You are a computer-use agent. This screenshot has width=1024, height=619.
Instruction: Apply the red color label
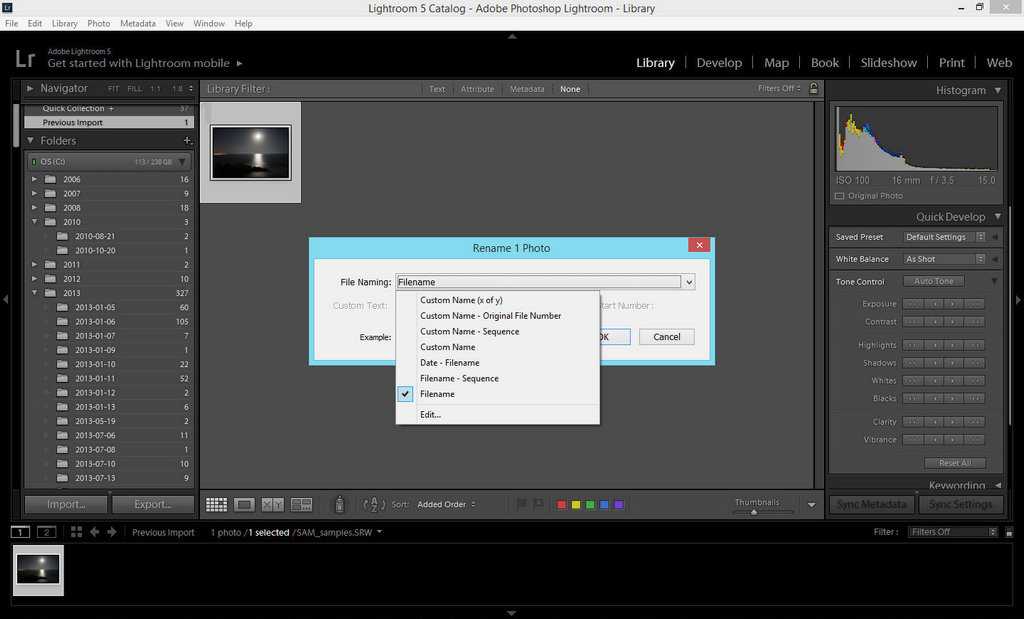click(x=561, y=505)
